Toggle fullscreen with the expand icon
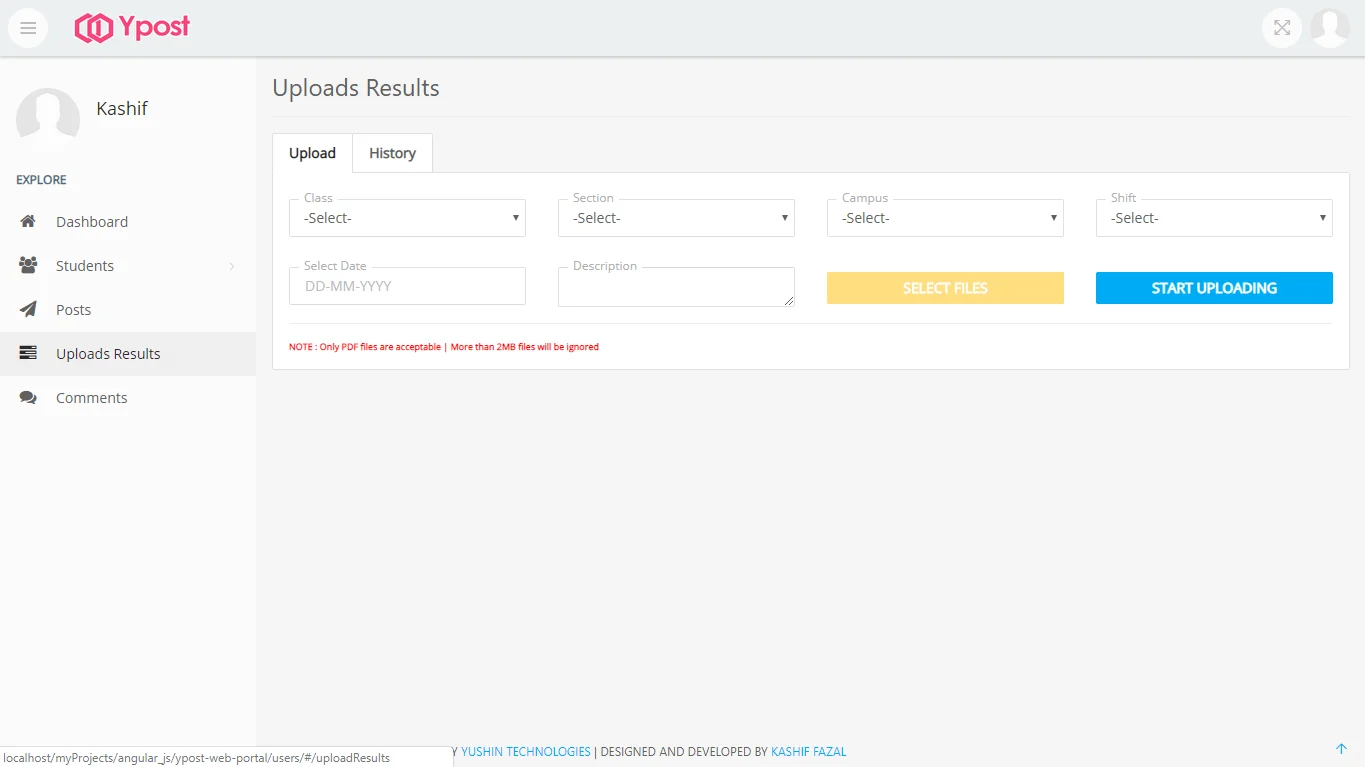The height and width of the screenshot is (767, 1365). [x=1282, y=28]
